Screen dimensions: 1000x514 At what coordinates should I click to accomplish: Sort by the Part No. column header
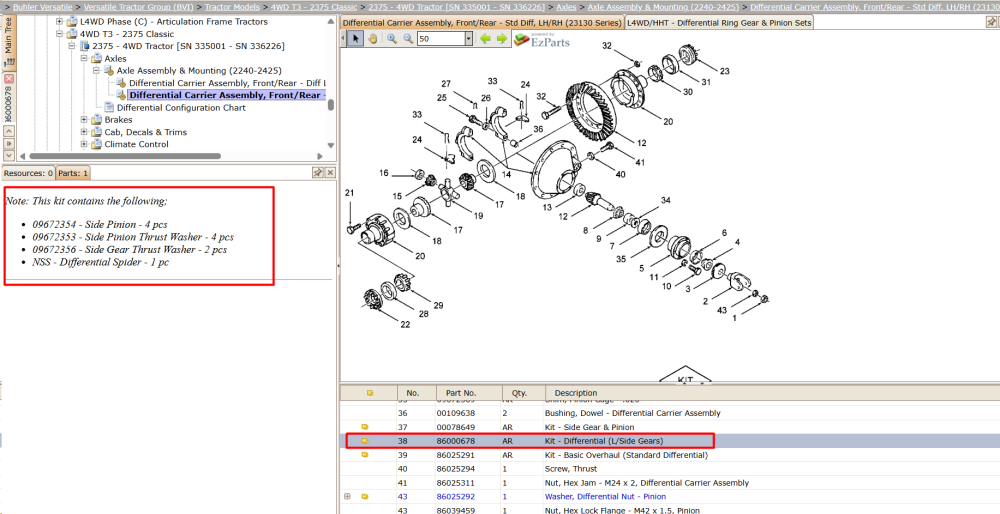(469, 393)
